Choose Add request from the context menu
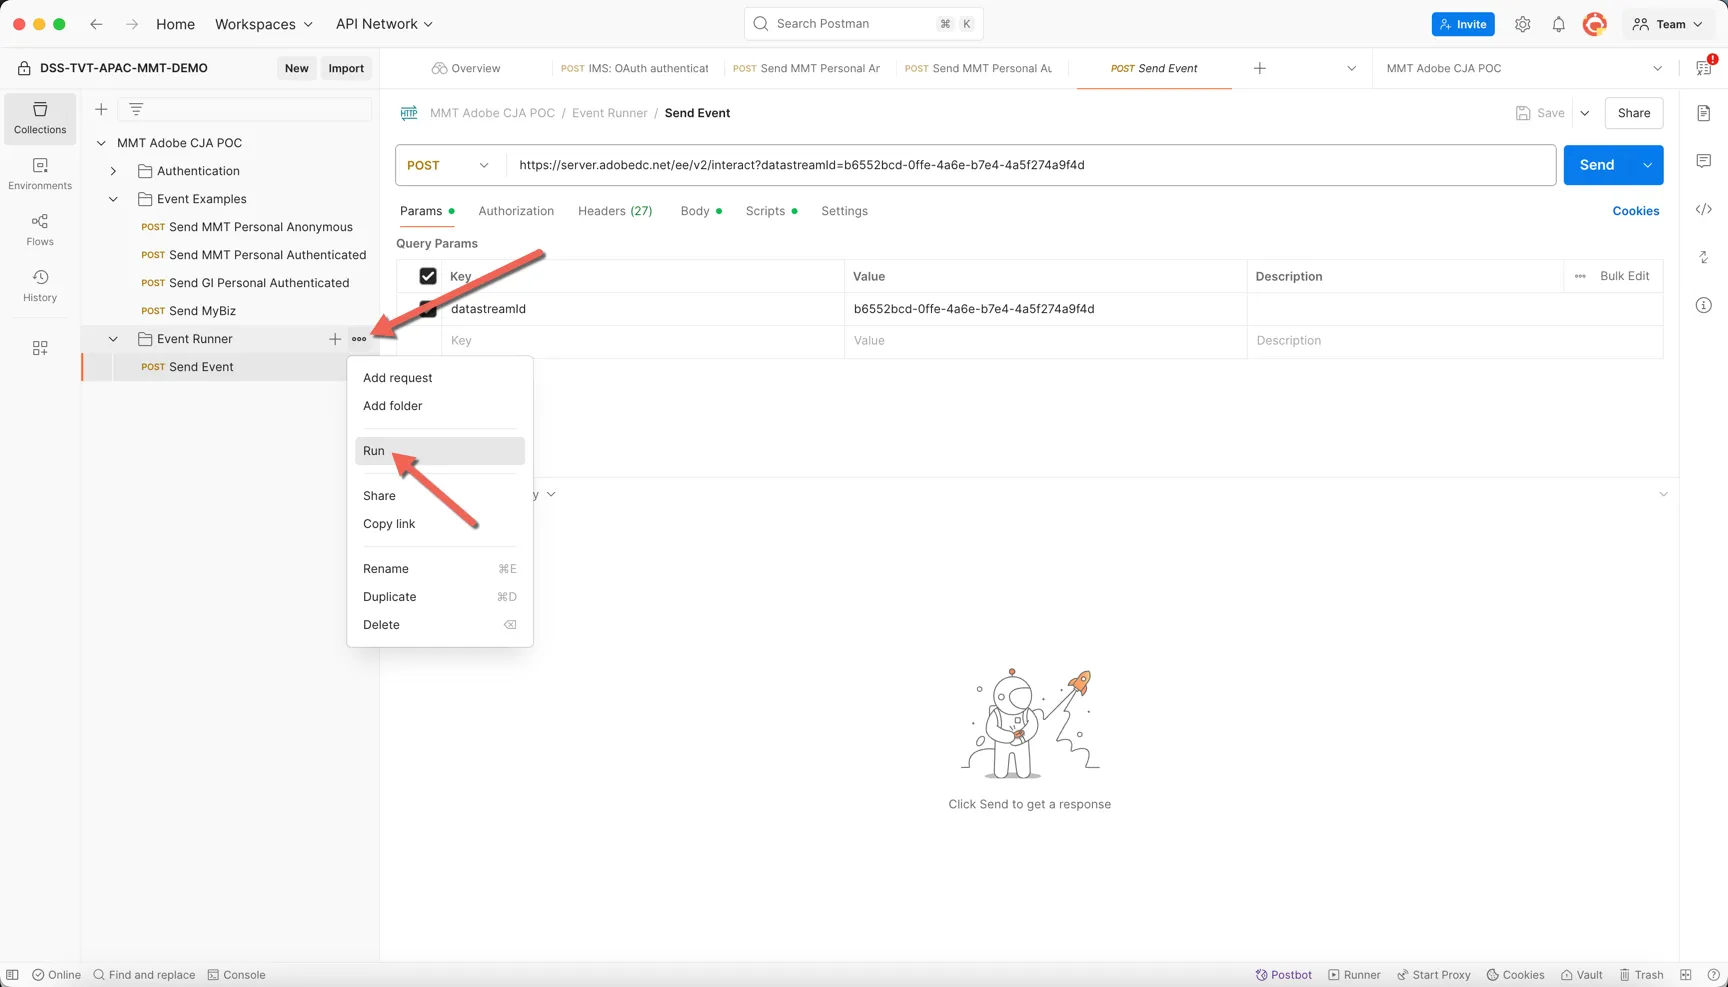Image resolution: width=1728 pixels, height=987 pixels. [440, 378]
